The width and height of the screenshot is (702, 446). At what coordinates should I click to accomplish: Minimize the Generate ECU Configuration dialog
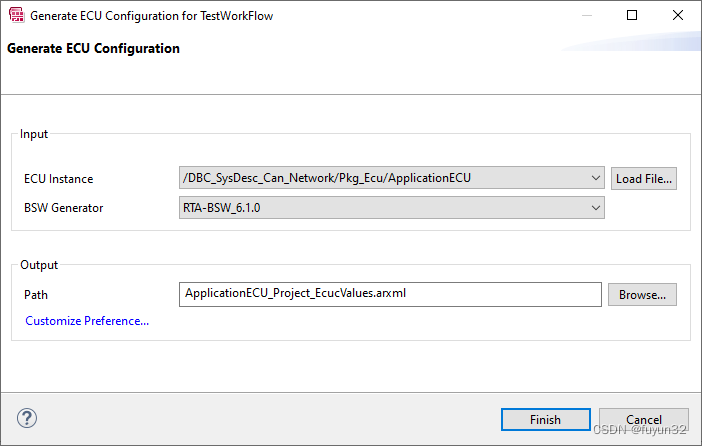click(x=587, y=15)
